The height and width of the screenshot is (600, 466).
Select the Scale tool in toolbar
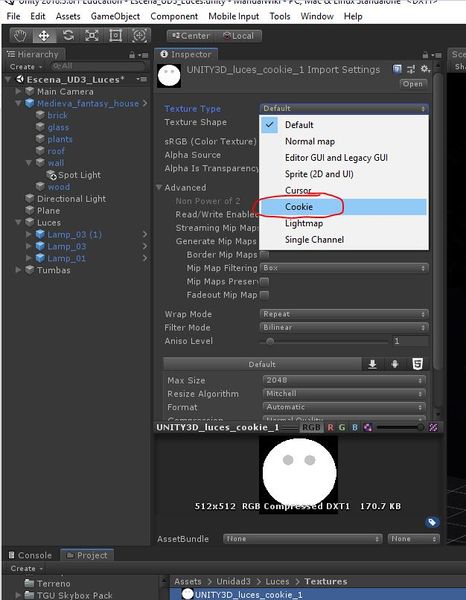[x=92, y=36]
